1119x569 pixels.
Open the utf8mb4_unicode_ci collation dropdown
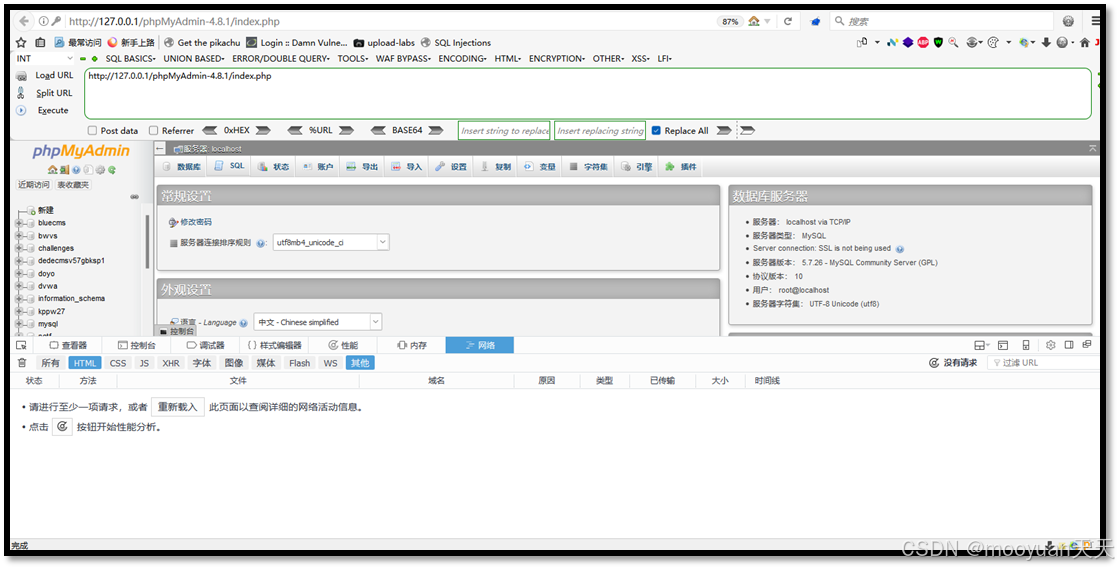pyautogui.click(x=330, y=243)
